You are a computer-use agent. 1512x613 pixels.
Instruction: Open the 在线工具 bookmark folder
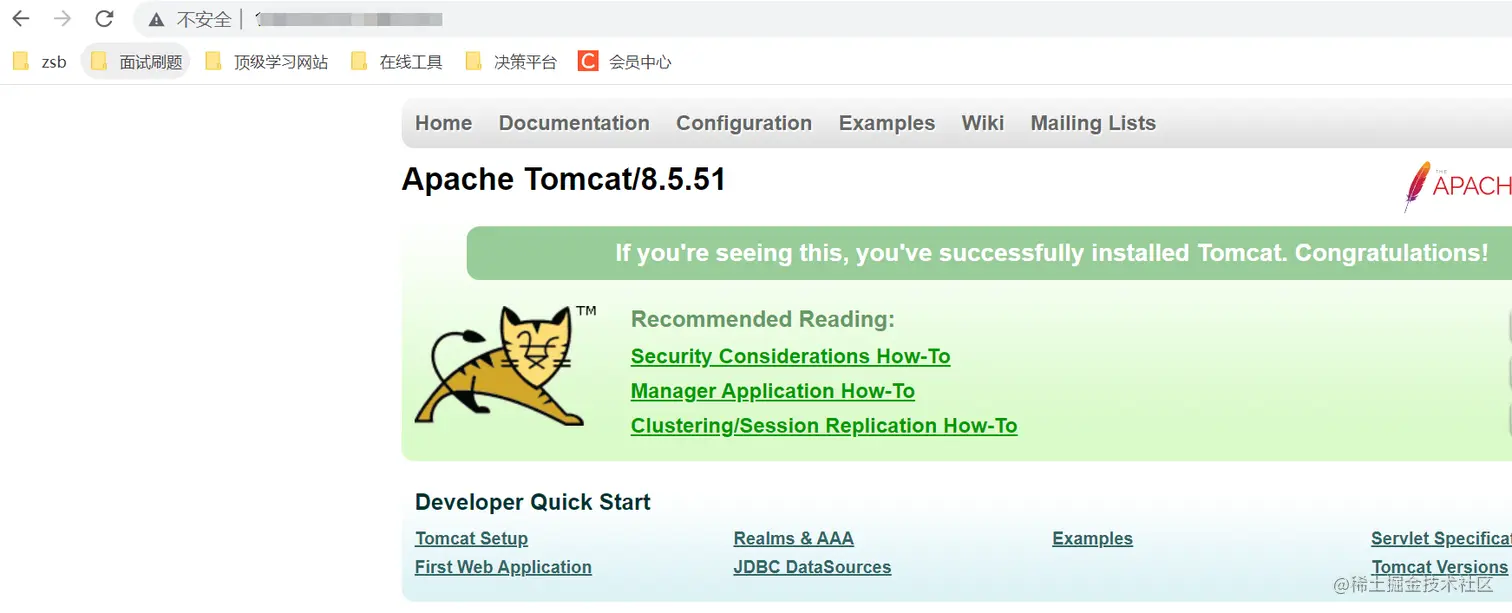tap(396, 62)
